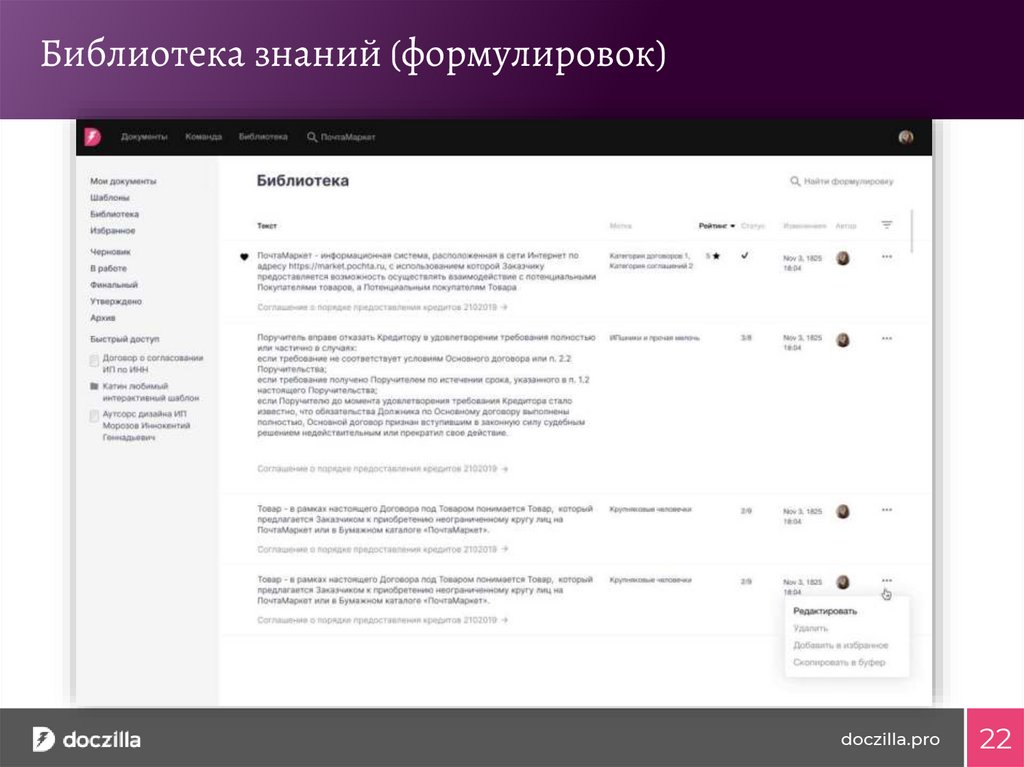
Task: Click the 3/8 status of the Поручитель row
Action: pyautogui.click(x=746, y=338)
